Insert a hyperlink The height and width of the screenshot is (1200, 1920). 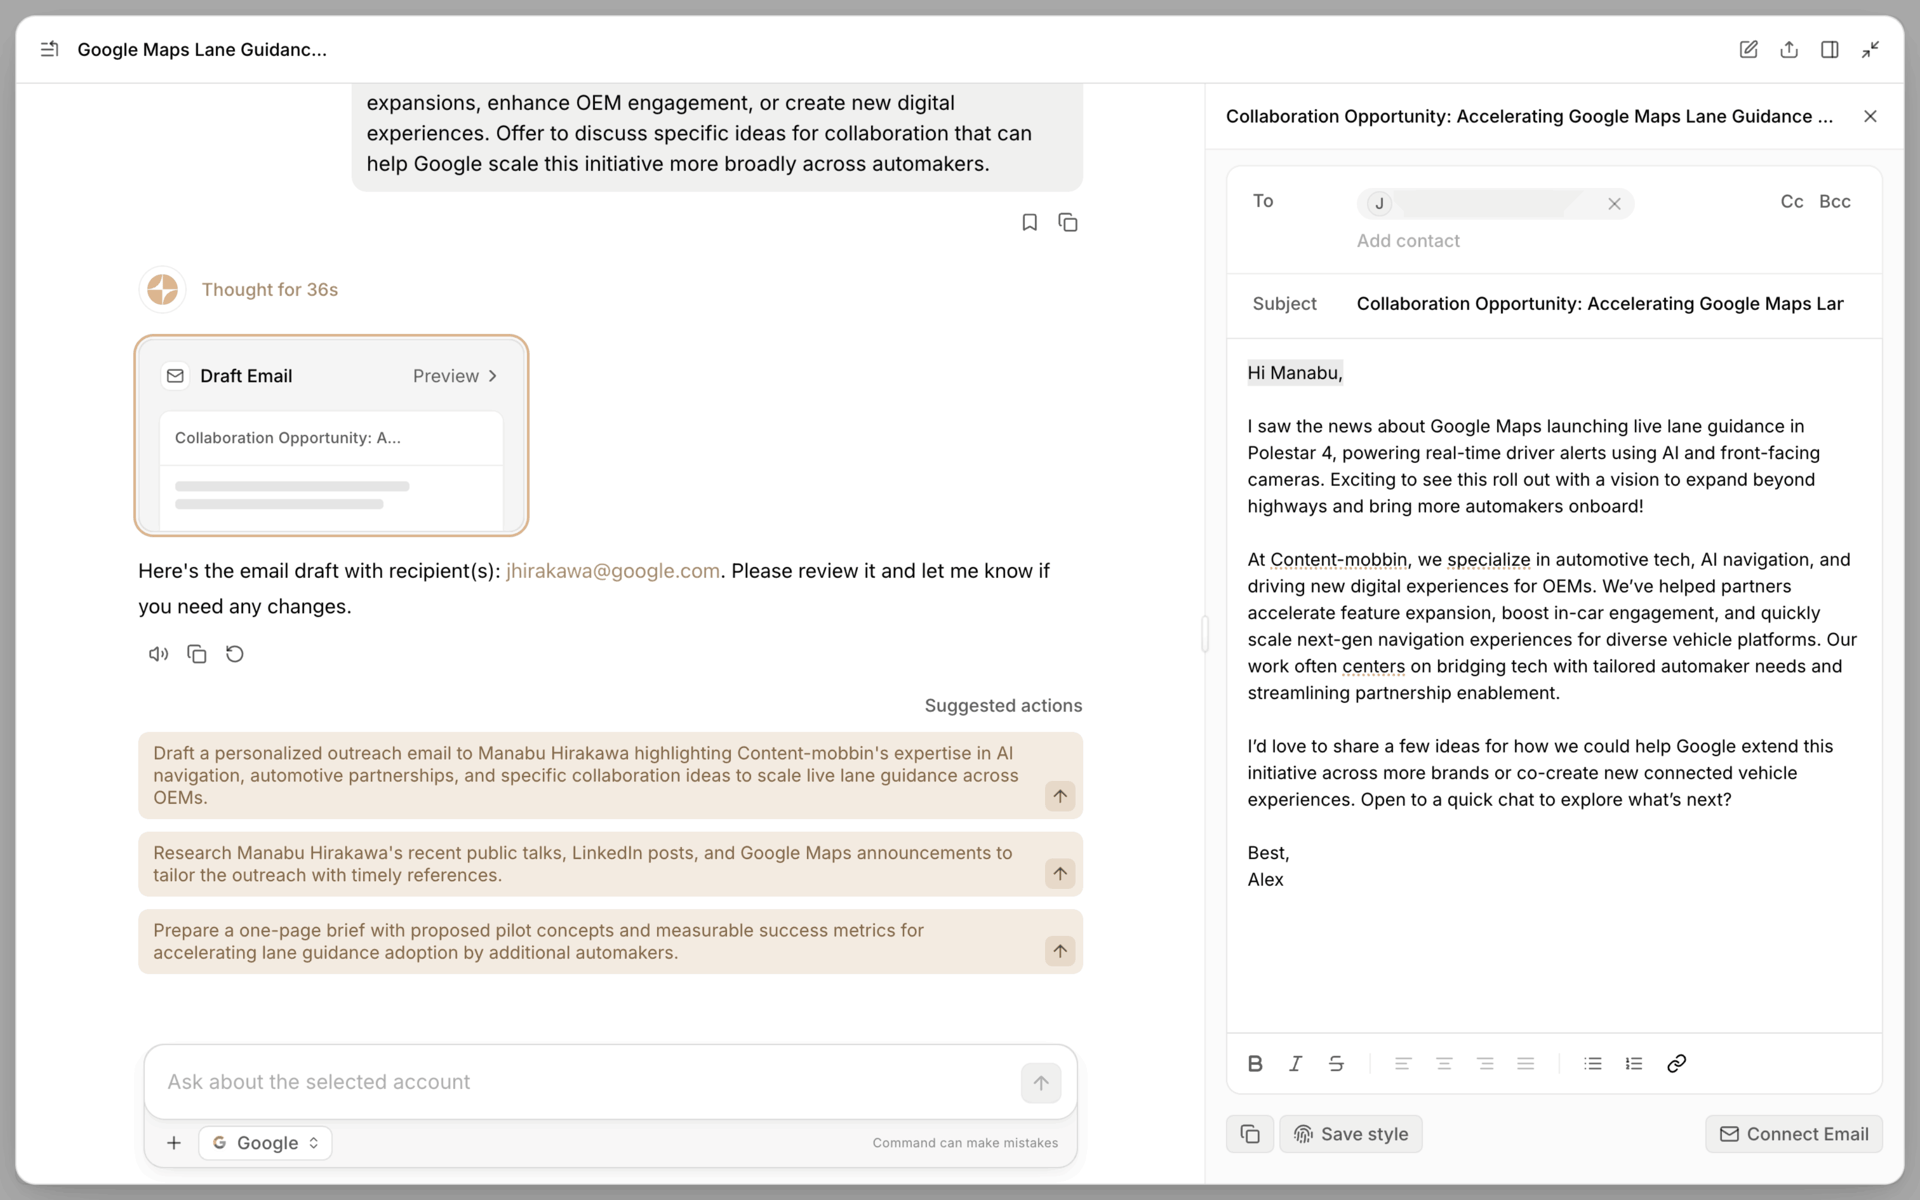click(x=1677, y=1063)
